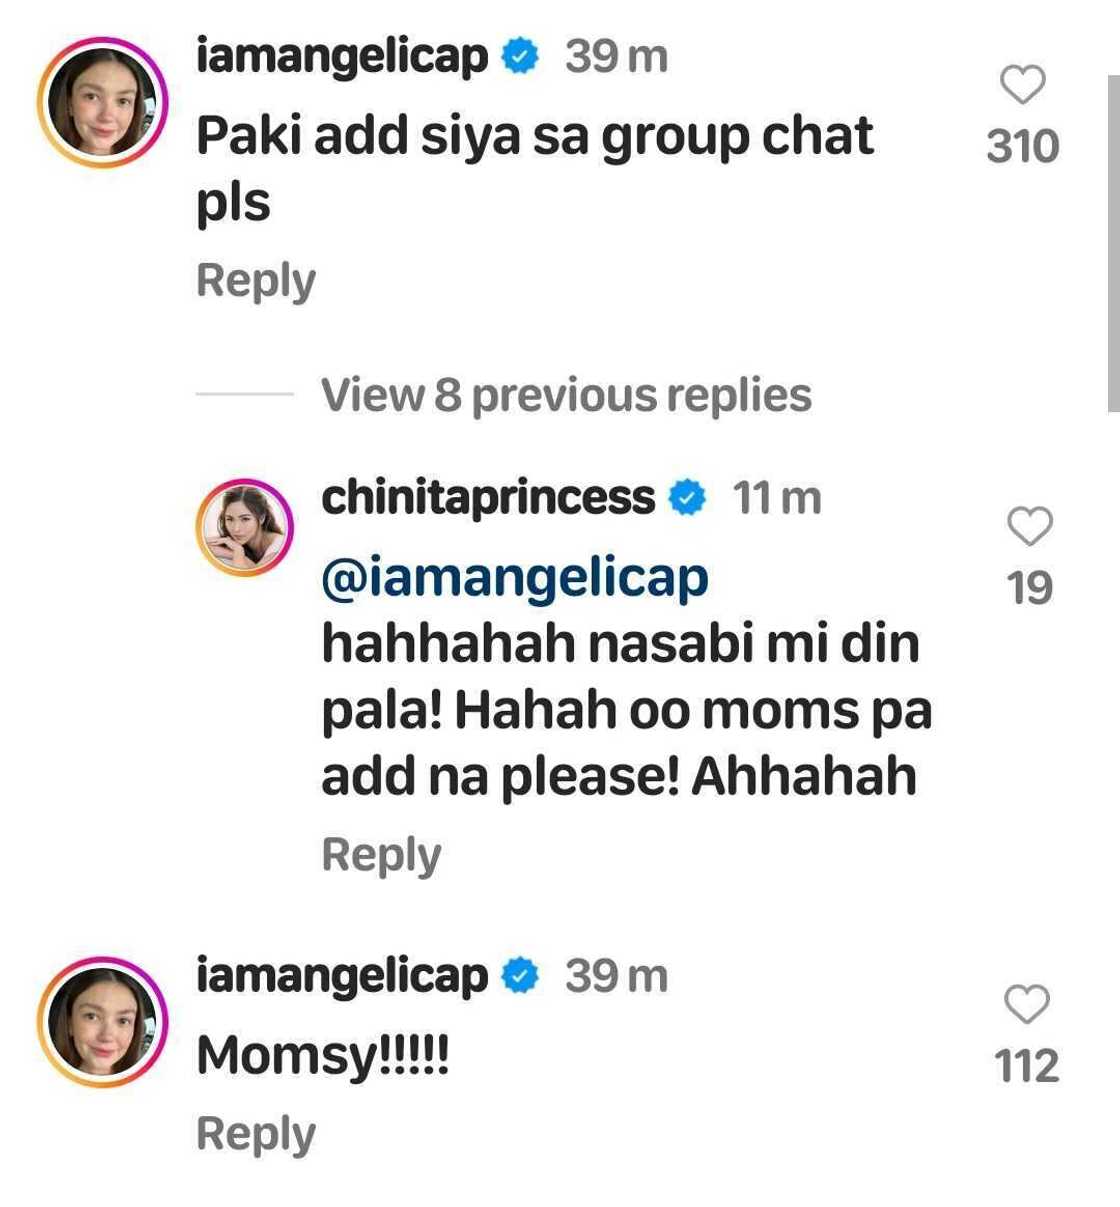Image resolution: width=1120 pixels, height=1207 pixels.
Task: Click the gray scrollbar on the right edge
Action: pos(1113,240)
